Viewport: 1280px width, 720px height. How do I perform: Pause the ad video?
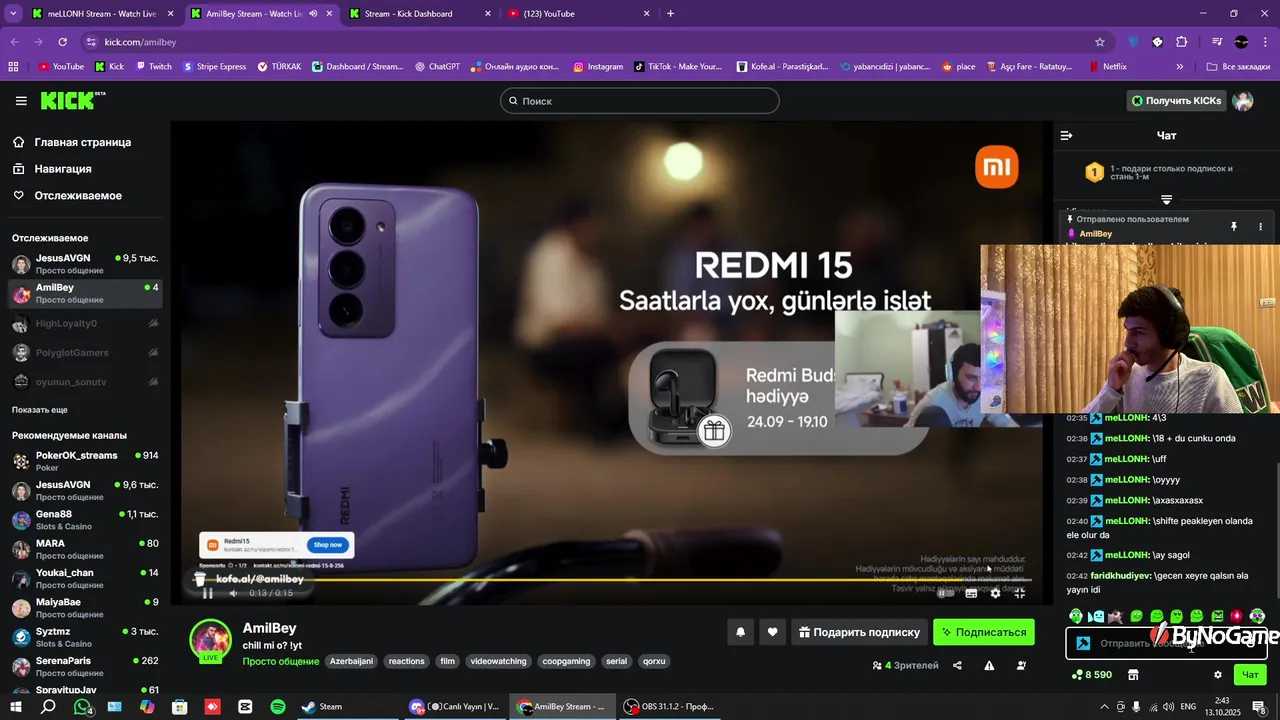click(208, 593)
